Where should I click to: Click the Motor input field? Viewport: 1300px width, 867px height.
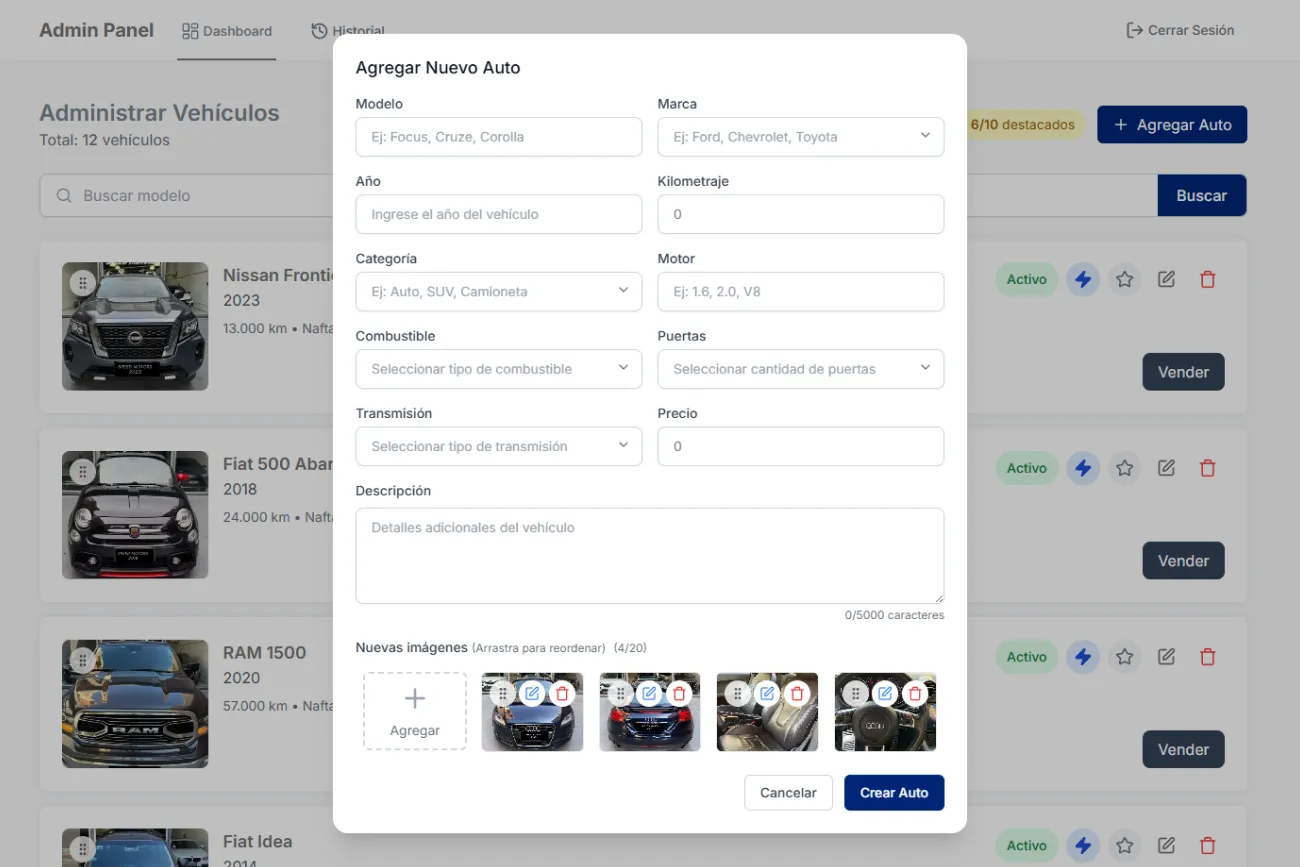tap(801, 292)
